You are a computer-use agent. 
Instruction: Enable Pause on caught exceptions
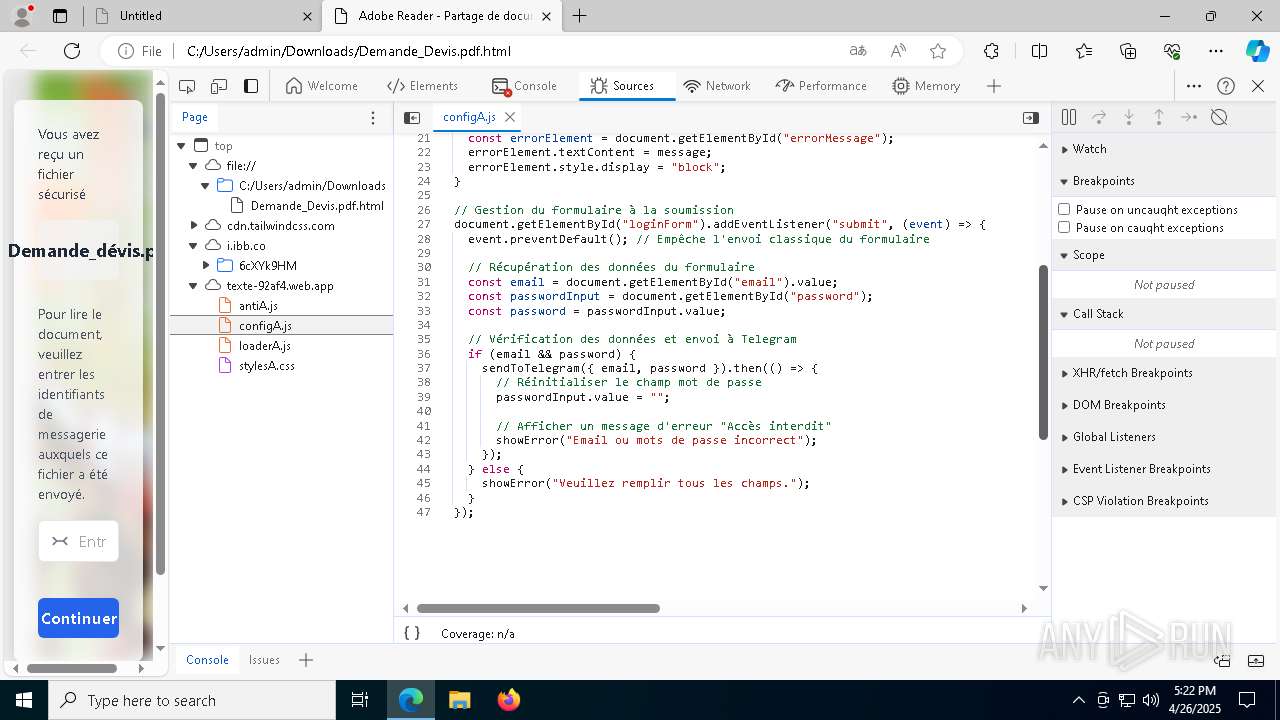(1064, 227)
